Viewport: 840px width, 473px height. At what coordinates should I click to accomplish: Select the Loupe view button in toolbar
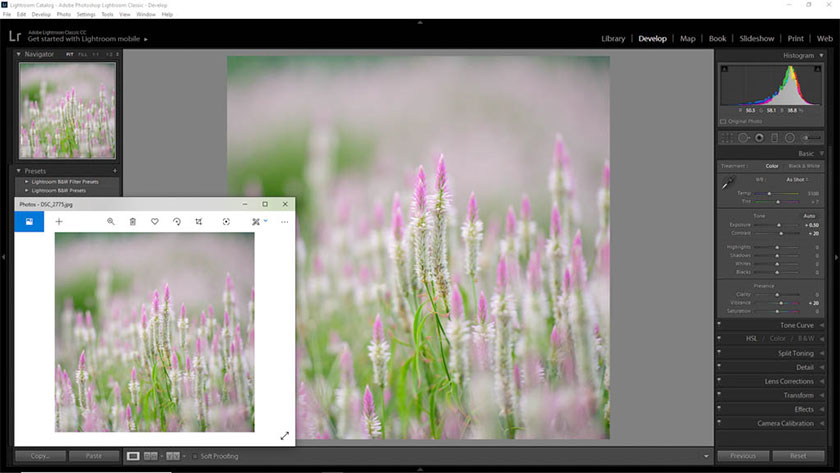click(x=133, y=456)
